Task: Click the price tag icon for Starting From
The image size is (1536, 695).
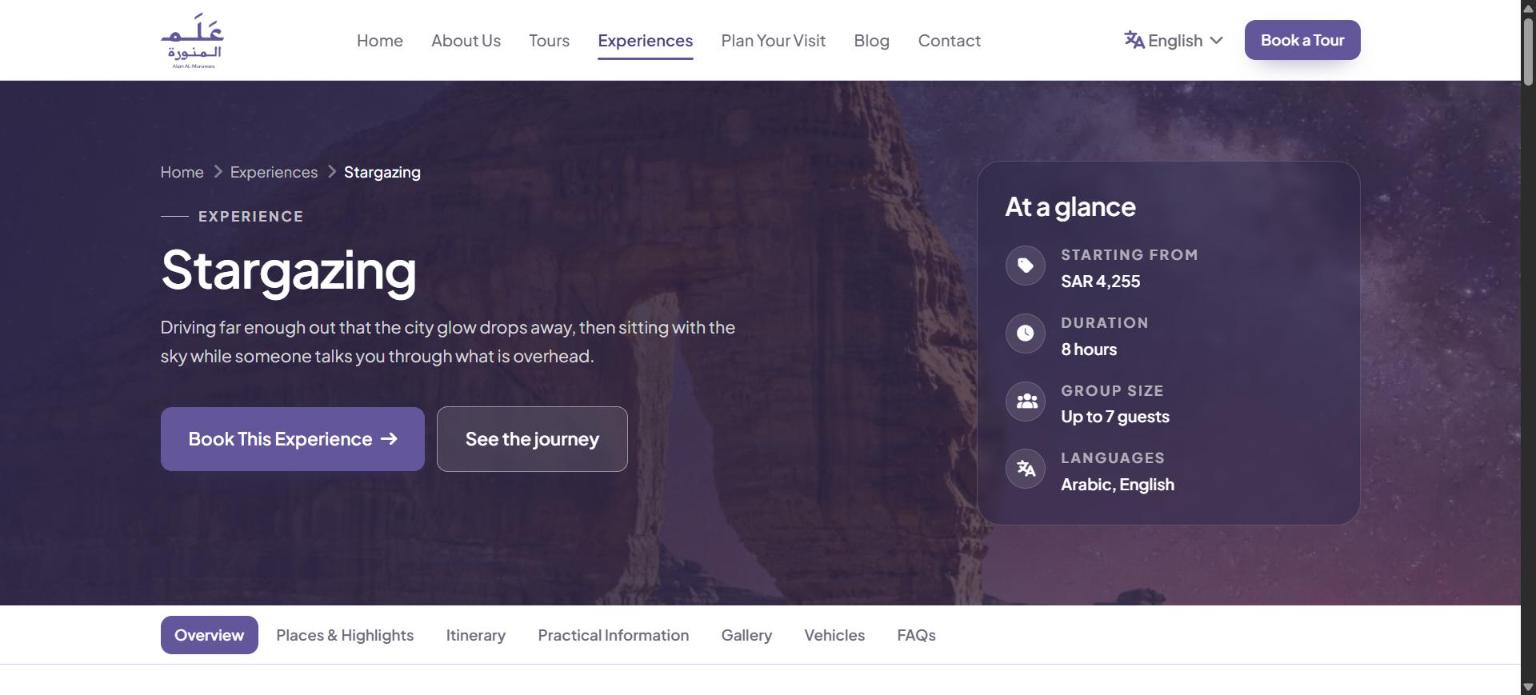Action: click(x=1025, y=266)
